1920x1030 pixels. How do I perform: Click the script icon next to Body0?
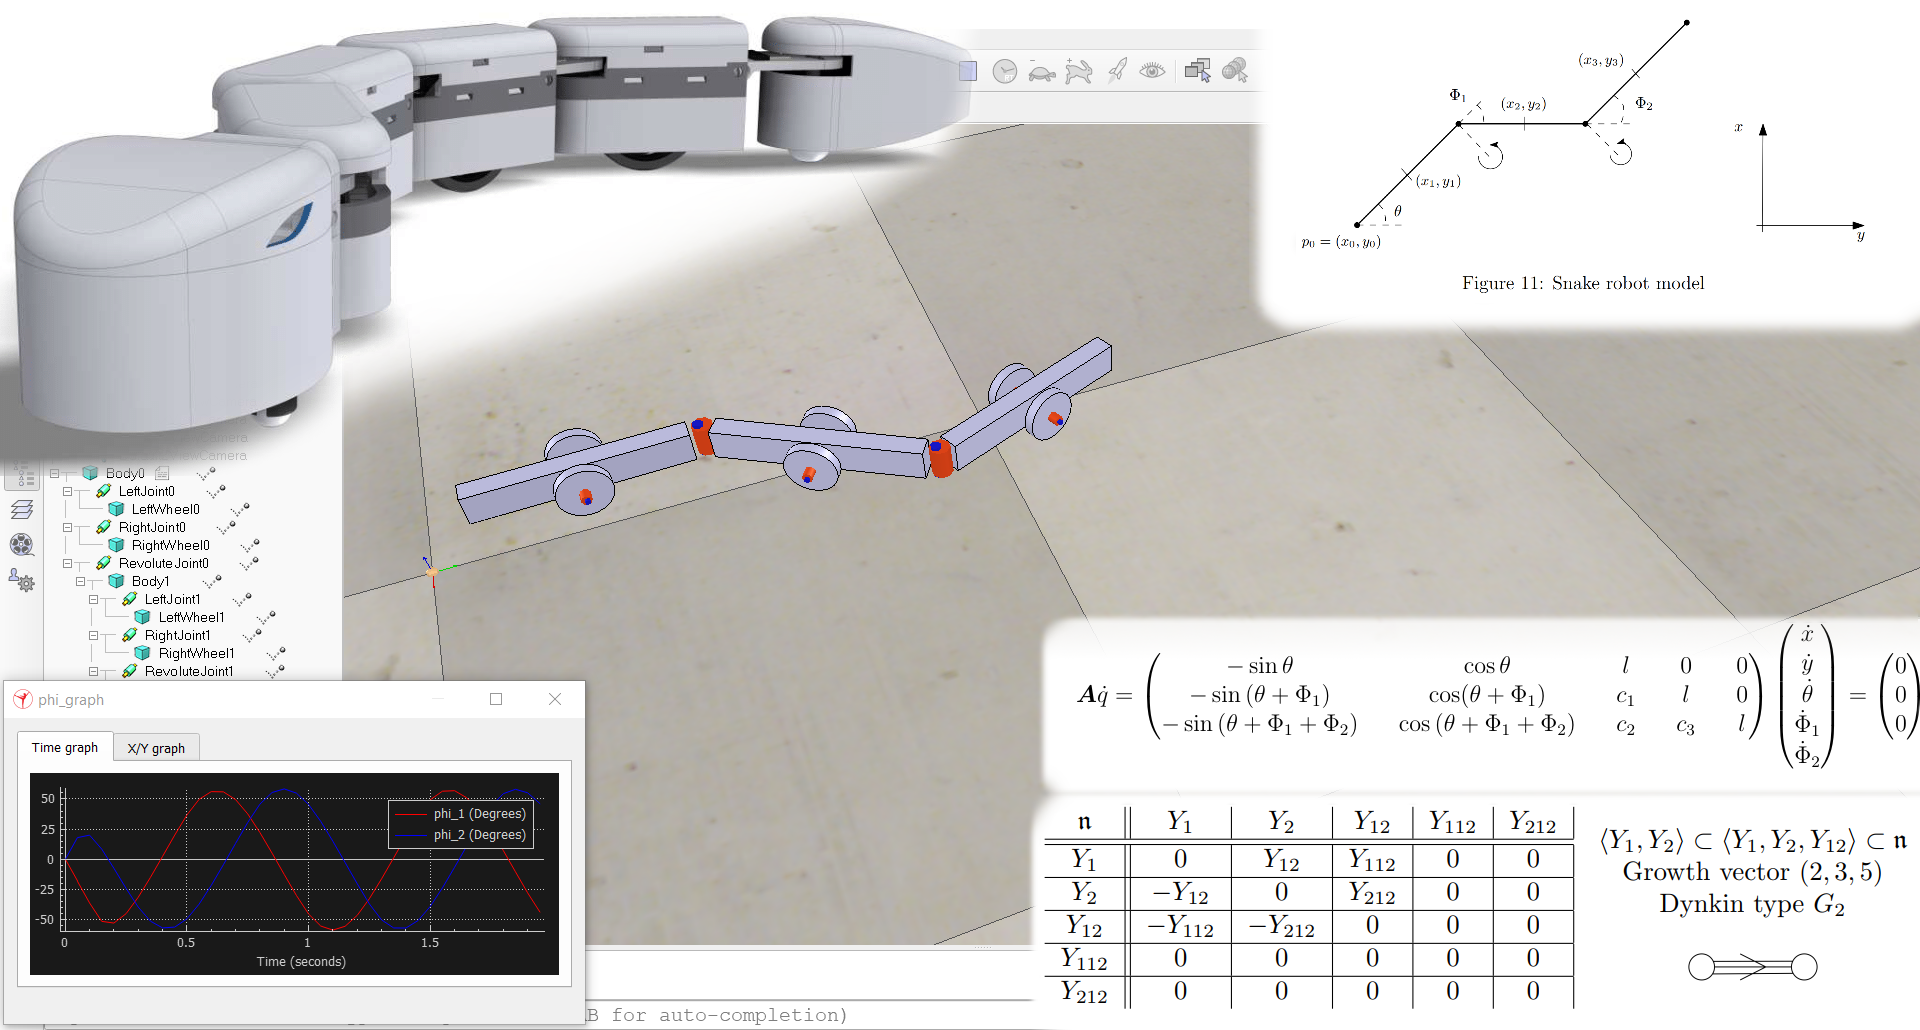162,473
